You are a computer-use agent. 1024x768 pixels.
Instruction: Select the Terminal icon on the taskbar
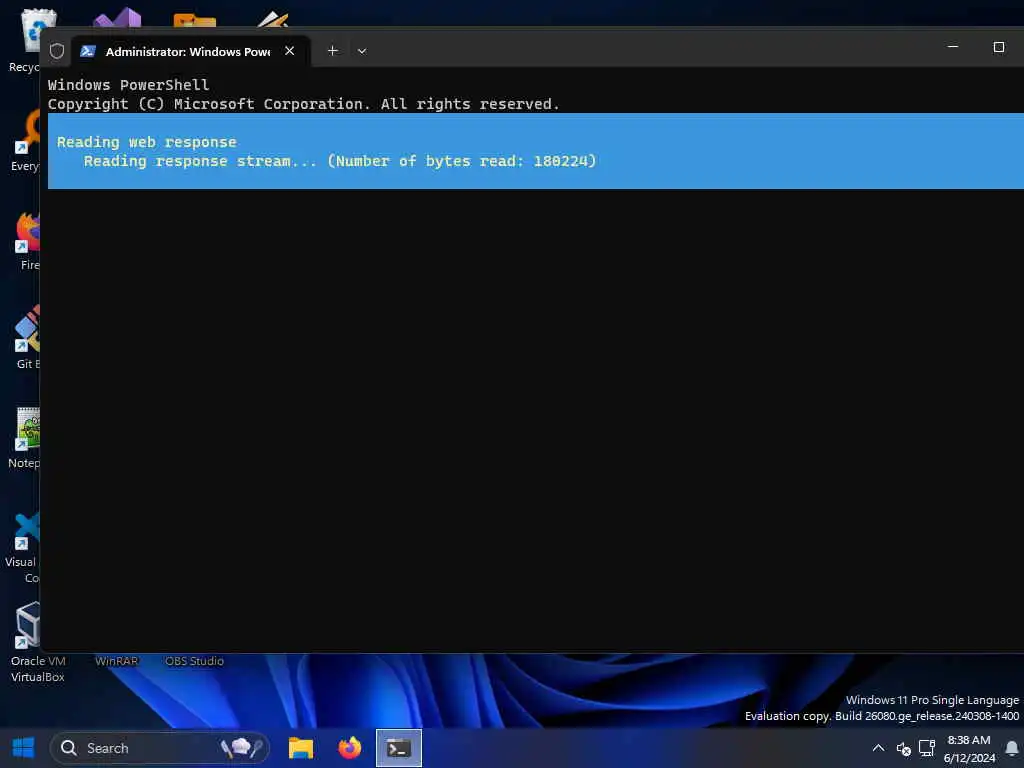pyautogui.click(x=399, y=748)
